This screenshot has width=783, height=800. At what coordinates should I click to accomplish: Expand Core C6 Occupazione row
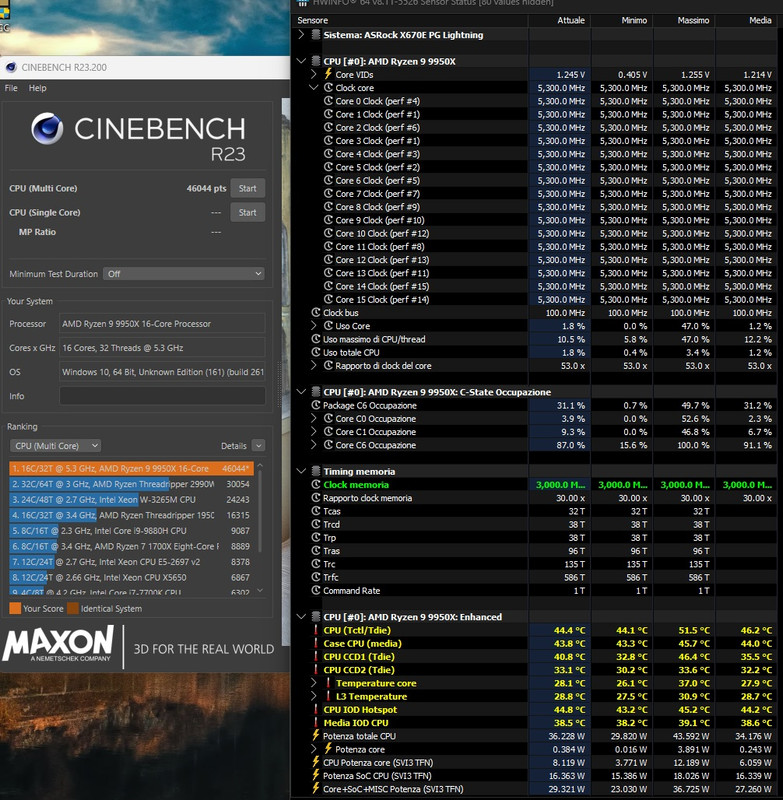coord(314,445)
